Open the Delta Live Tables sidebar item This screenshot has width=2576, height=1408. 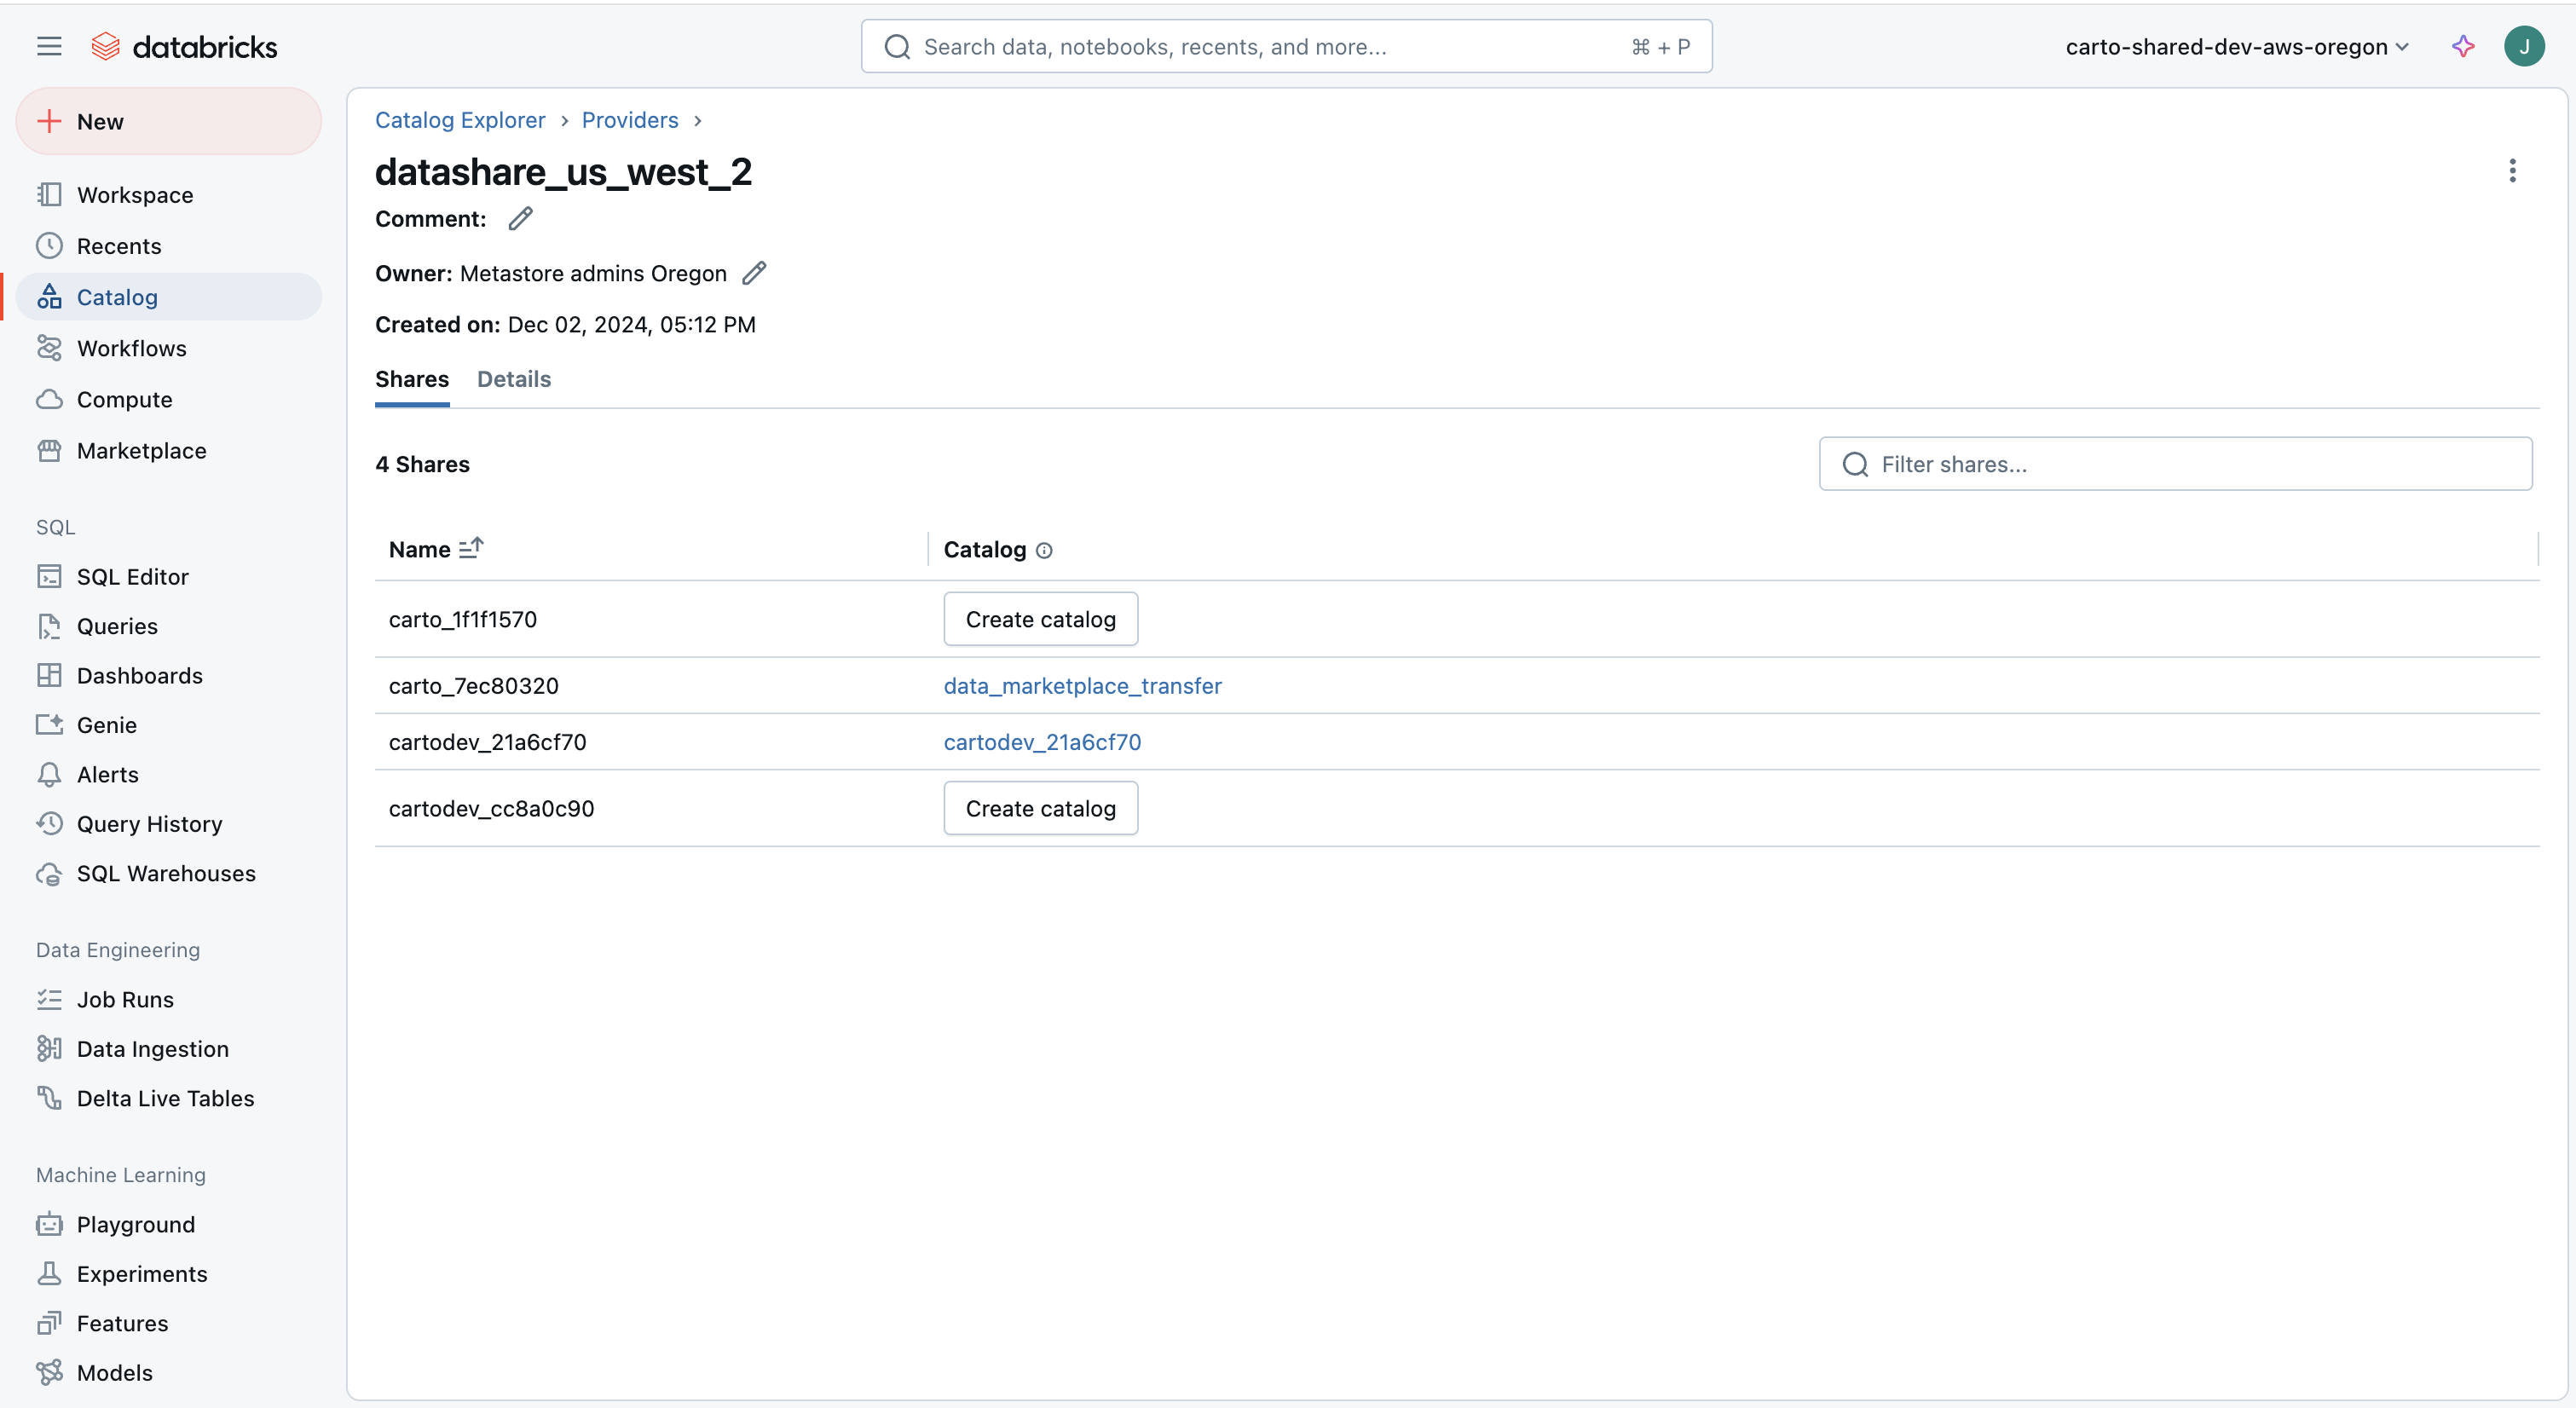pyautogui.click(x=165, y=1098)
